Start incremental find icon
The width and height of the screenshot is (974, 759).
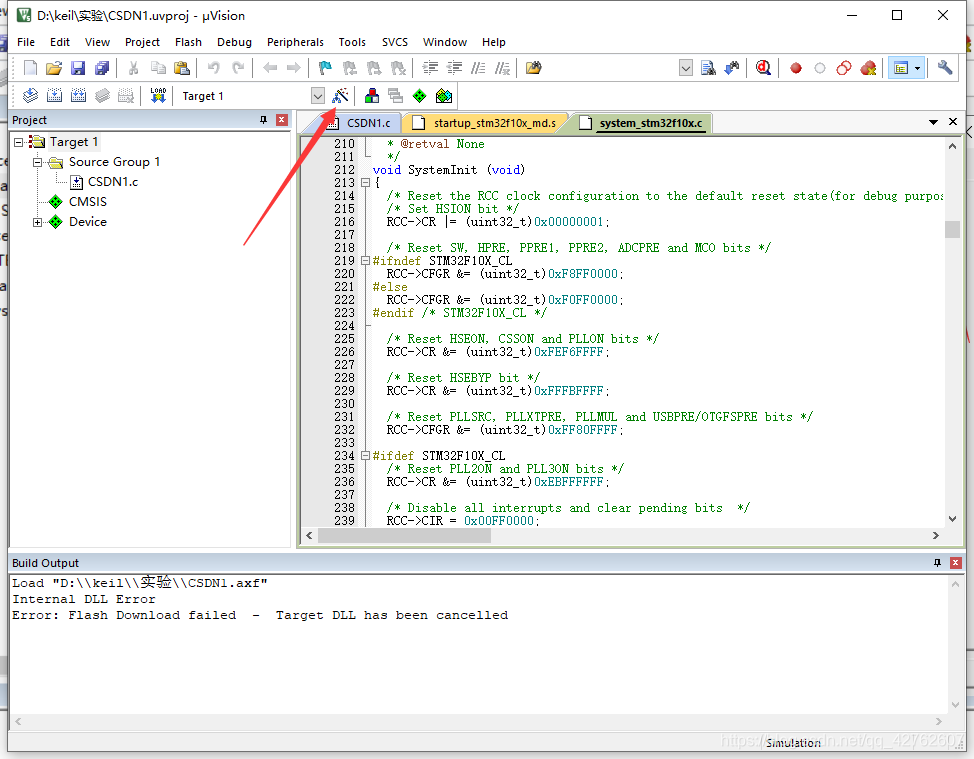(732, 68)
